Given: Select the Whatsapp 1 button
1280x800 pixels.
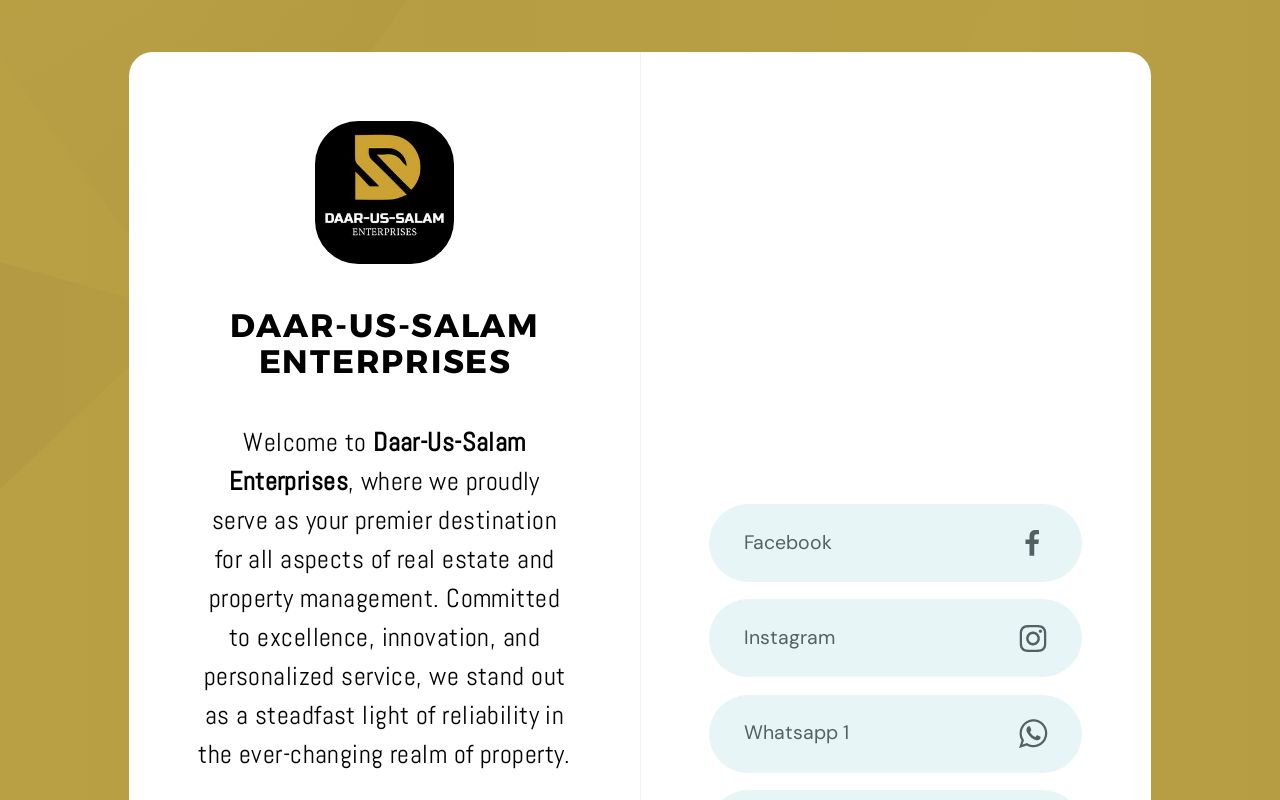Looking at the screenshot, I should (x=895, y=733).
